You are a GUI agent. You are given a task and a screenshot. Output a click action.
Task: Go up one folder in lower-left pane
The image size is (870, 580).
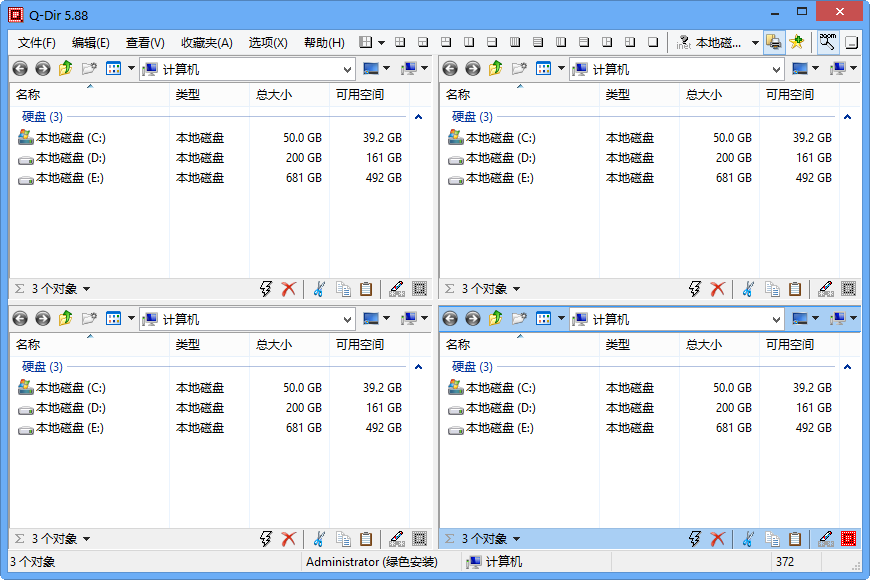coord(65,318)
